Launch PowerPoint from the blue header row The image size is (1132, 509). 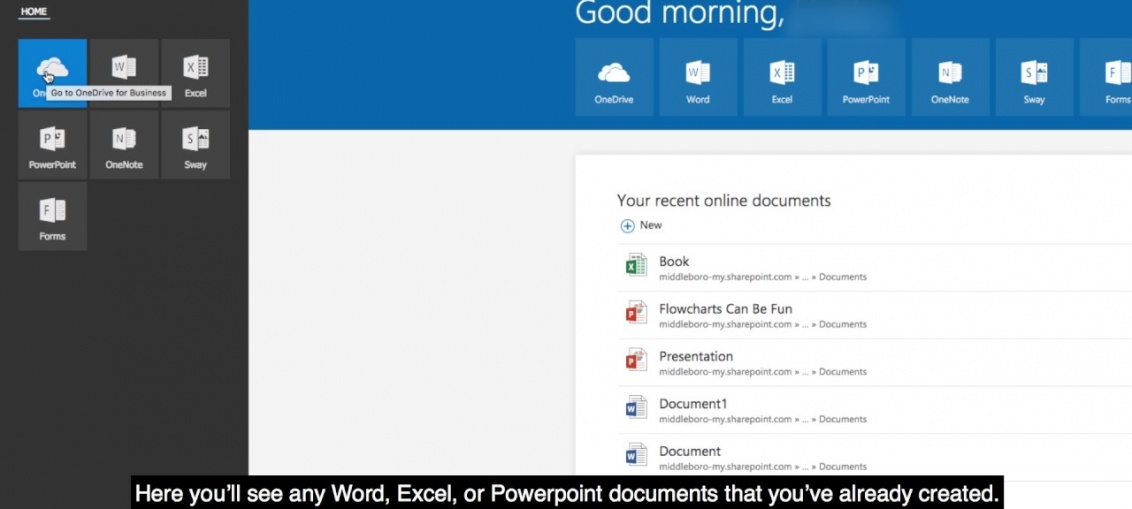(866, 77)
